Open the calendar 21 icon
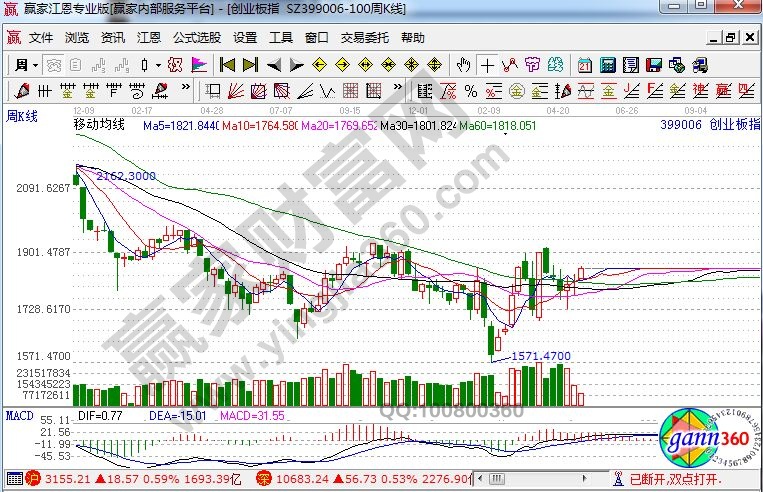Screen dimensions: 763x492 tap(584, 65)
